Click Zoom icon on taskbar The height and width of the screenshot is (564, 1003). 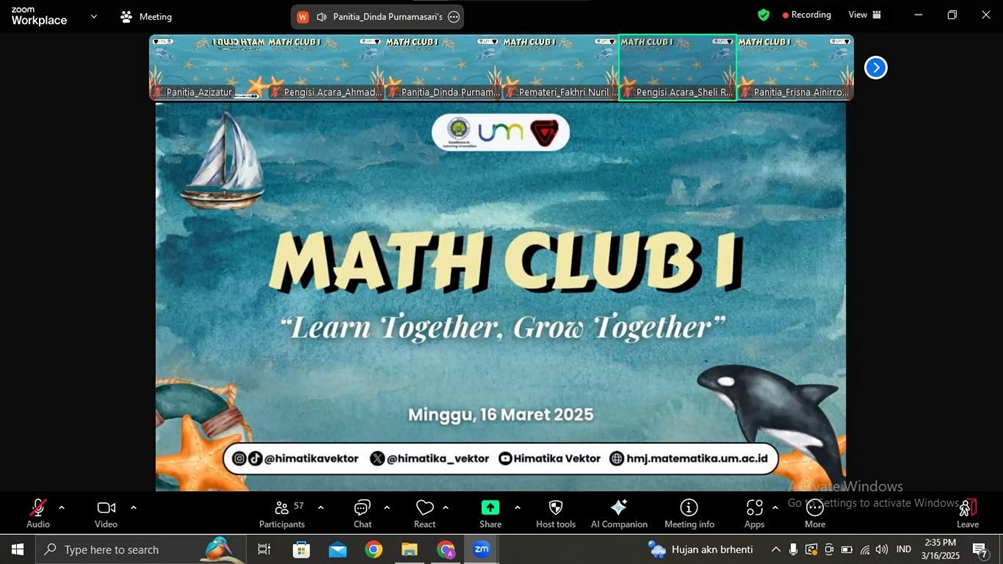pyautogui.click(x=481, y=549)
